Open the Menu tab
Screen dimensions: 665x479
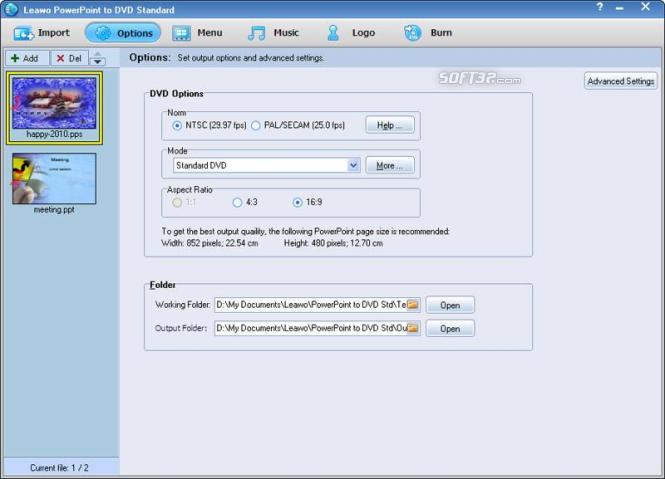[198, 33]
